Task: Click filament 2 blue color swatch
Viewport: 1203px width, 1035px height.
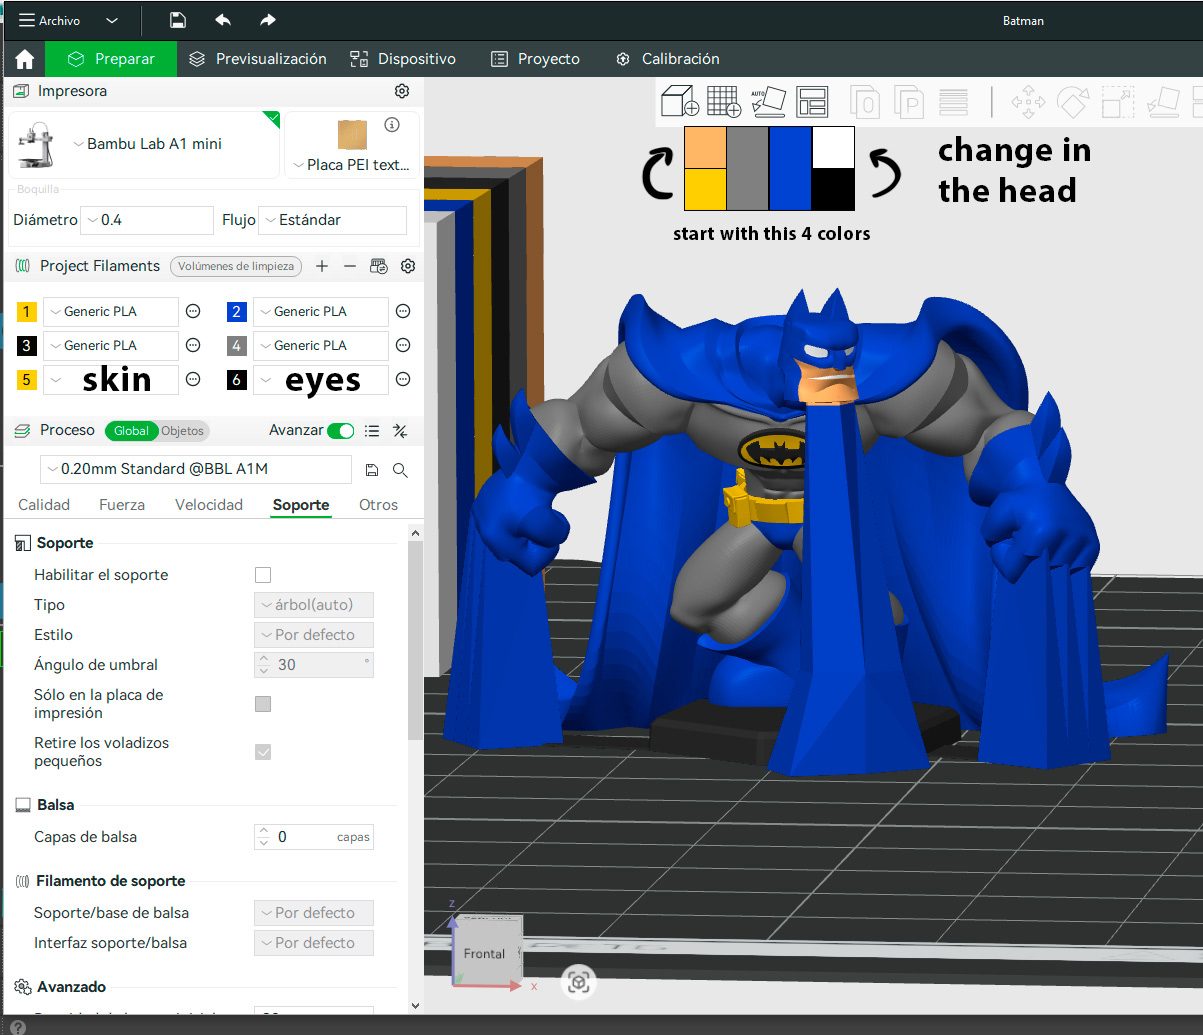Action: [237, 312]
